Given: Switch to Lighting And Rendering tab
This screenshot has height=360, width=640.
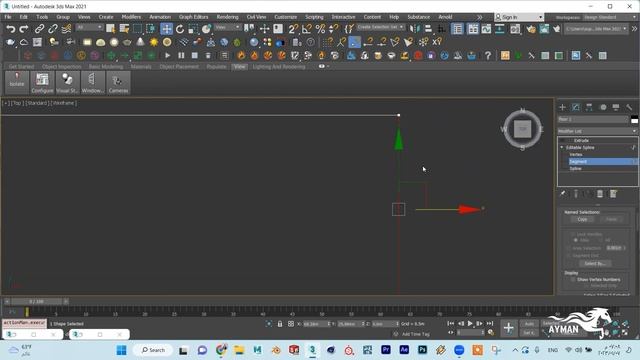Looking at the screenshot, I should [x=279, y=67].
